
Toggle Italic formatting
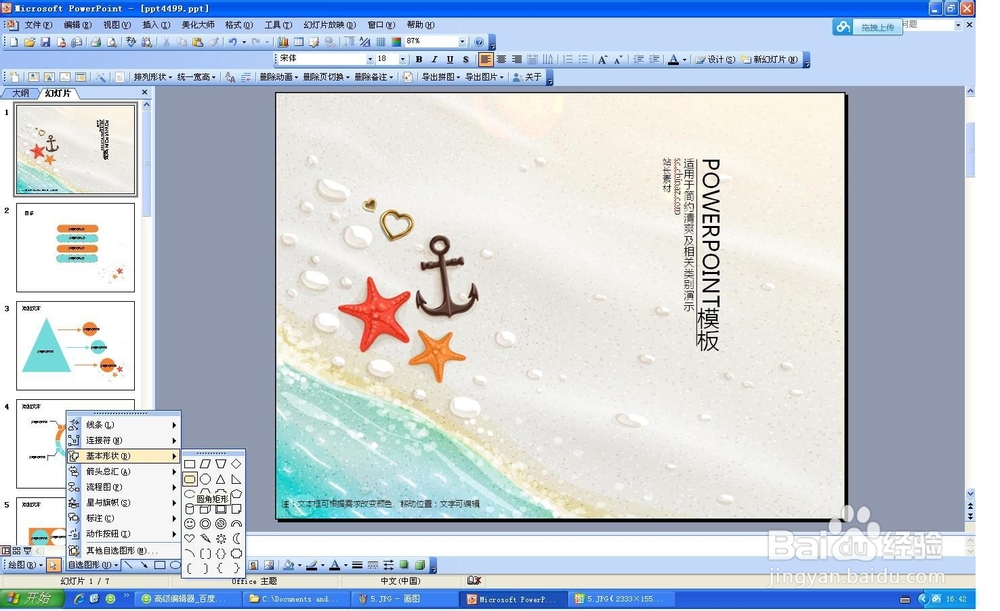tap(434, 59)
